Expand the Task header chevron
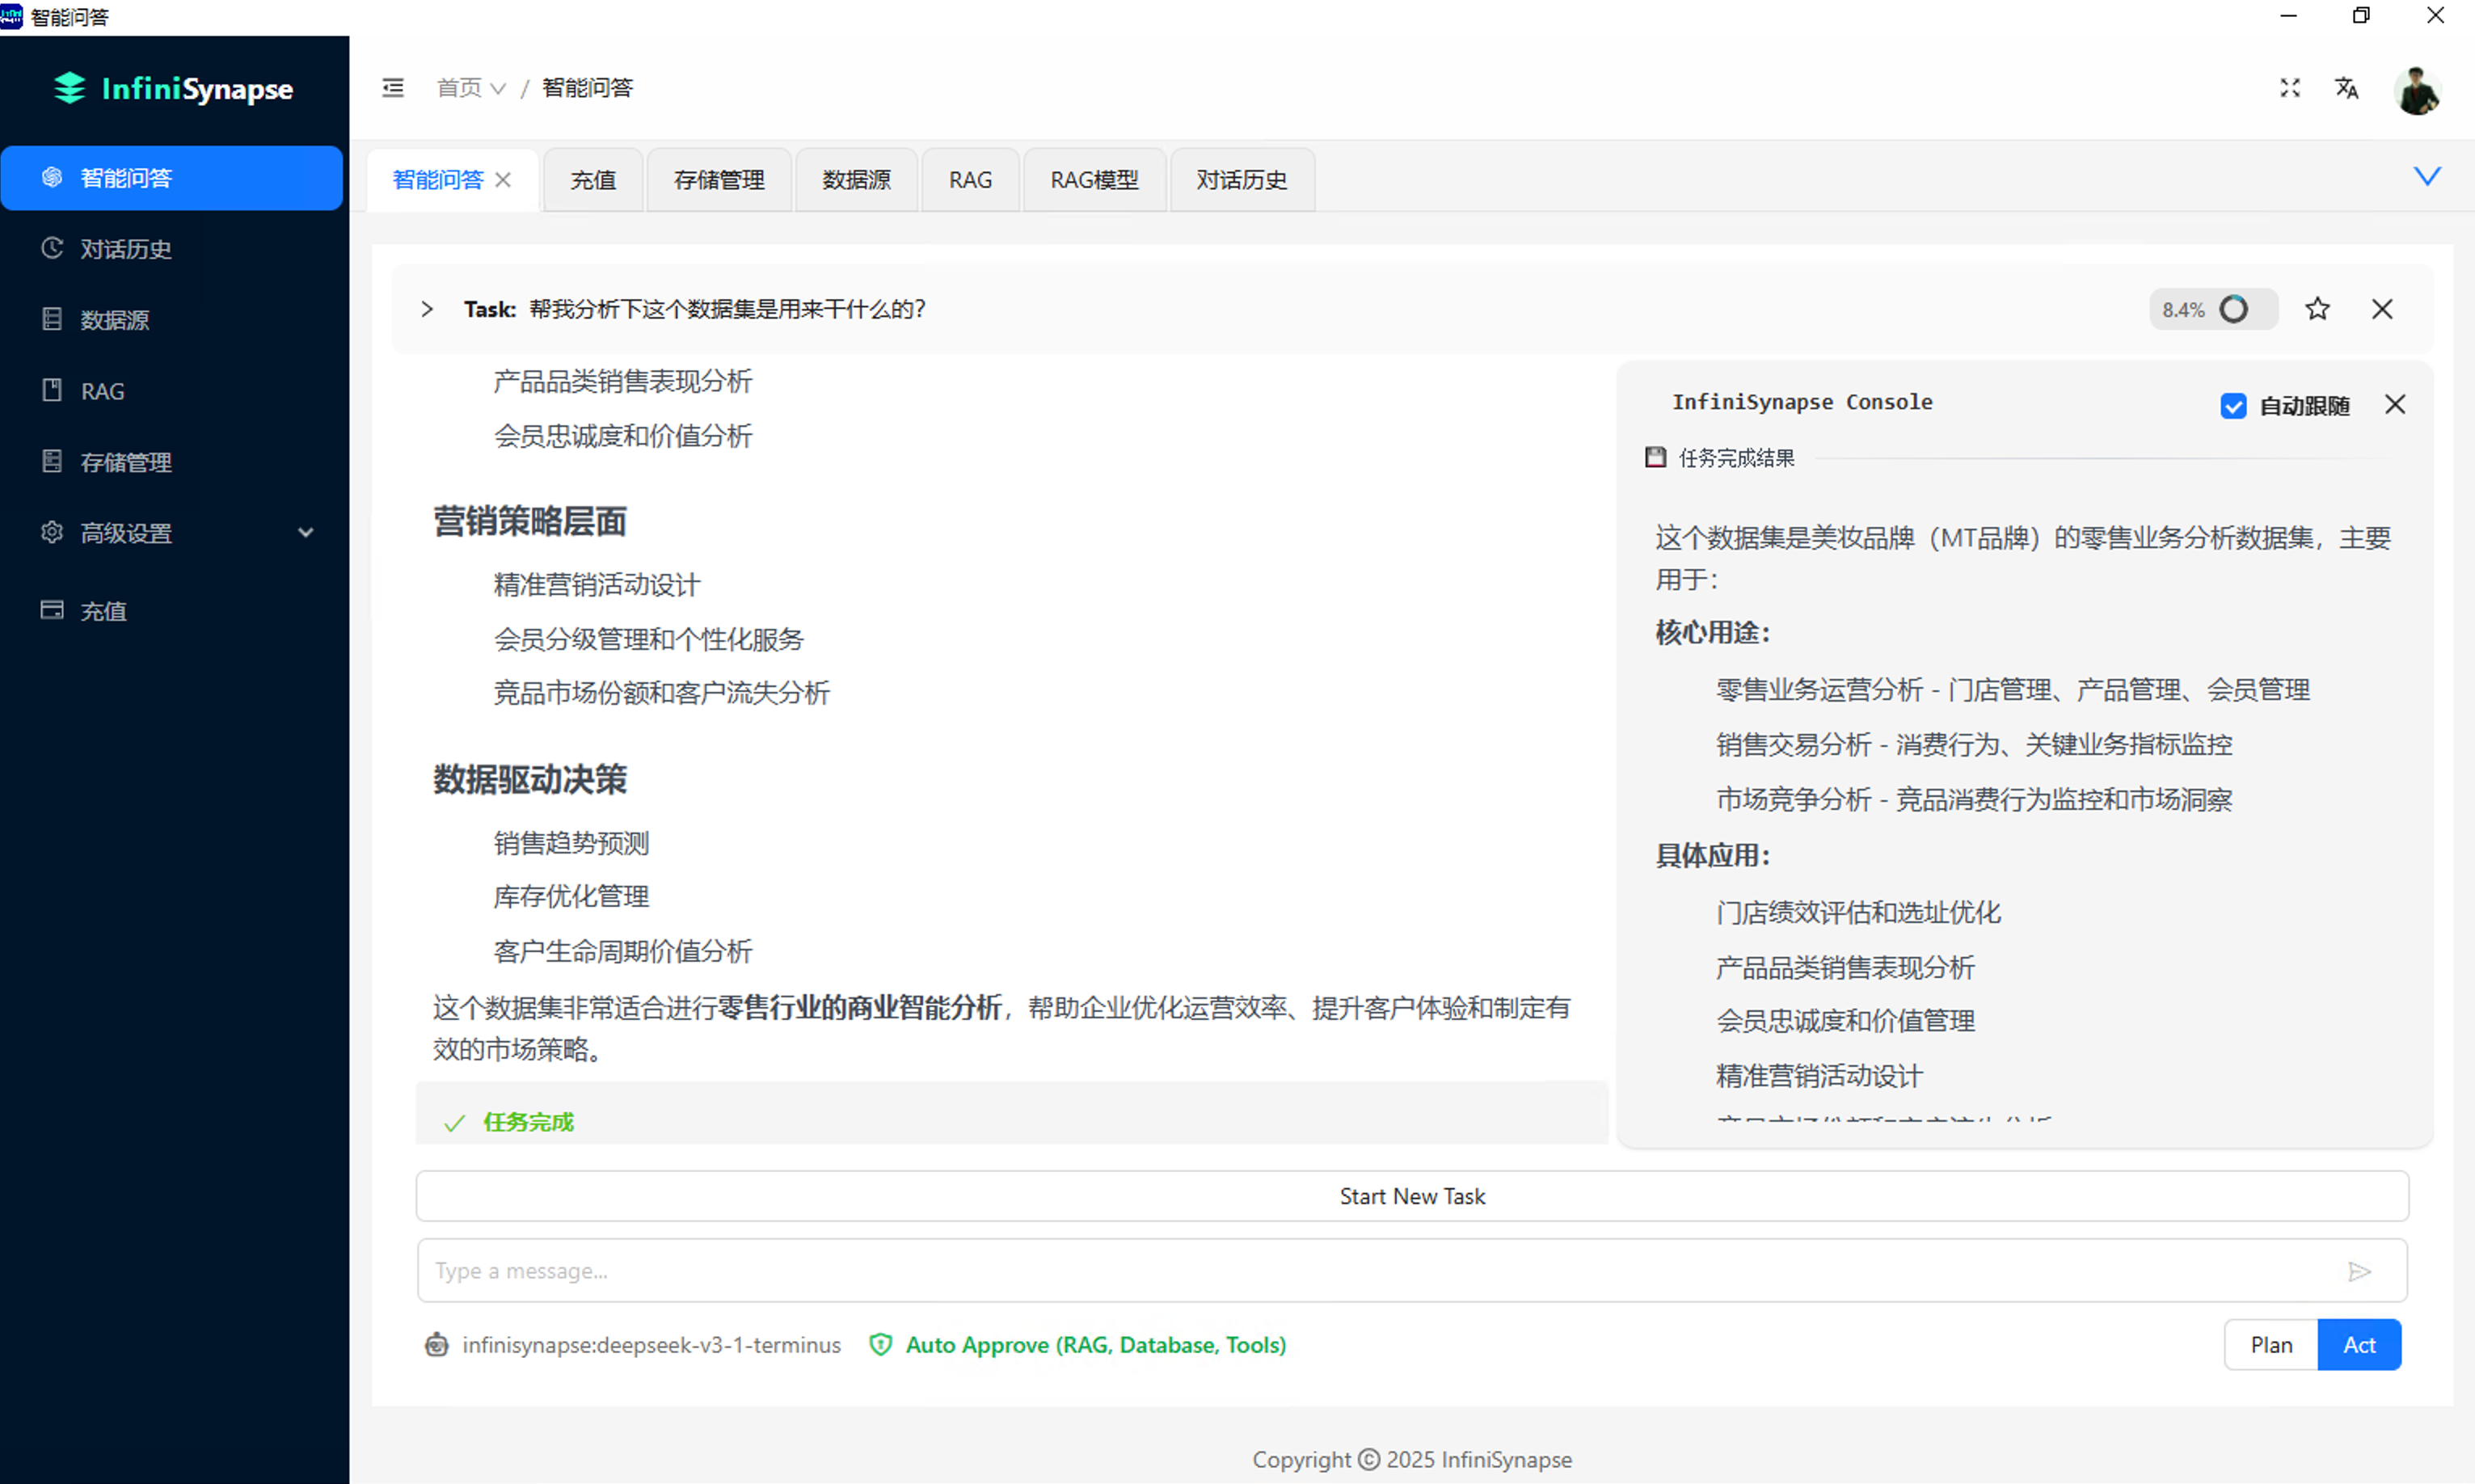 [427, 309]
